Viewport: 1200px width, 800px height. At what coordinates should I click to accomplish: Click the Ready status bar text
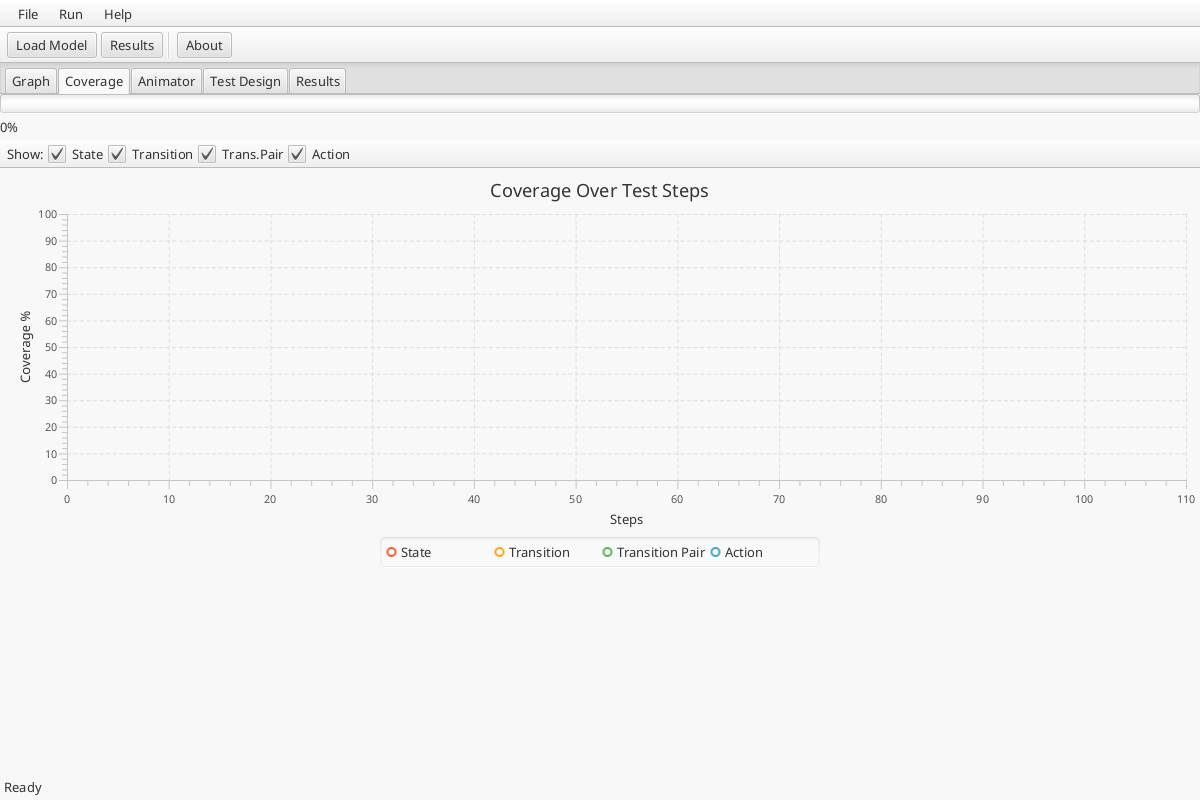tap(22, 787)
